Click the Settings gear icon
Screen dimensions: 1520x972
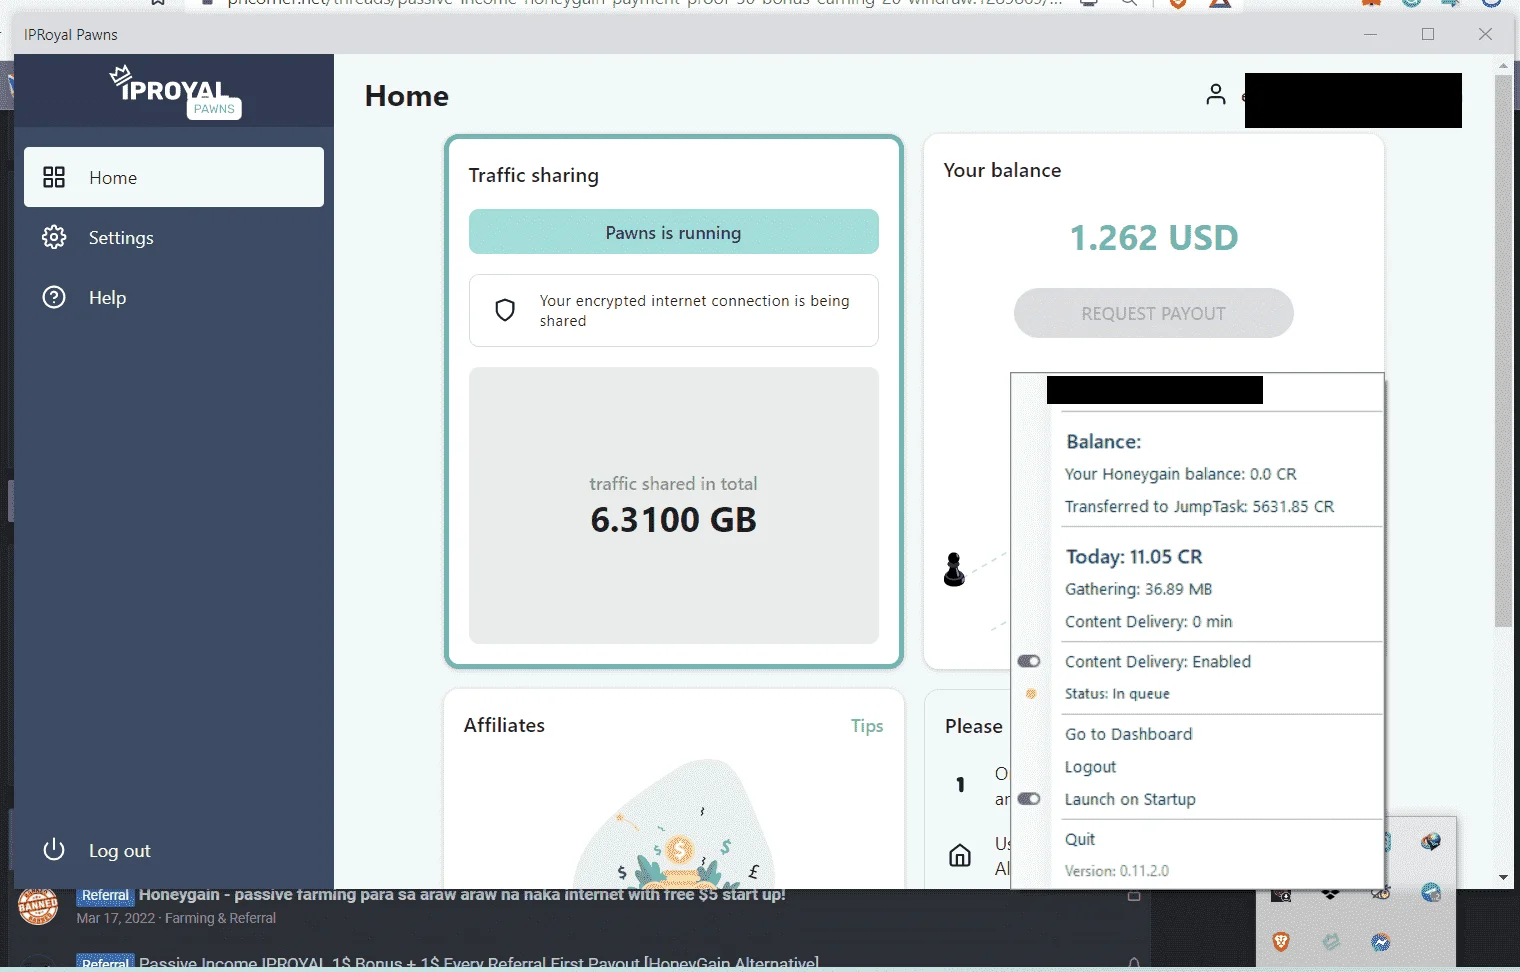[x=54, y=237]
